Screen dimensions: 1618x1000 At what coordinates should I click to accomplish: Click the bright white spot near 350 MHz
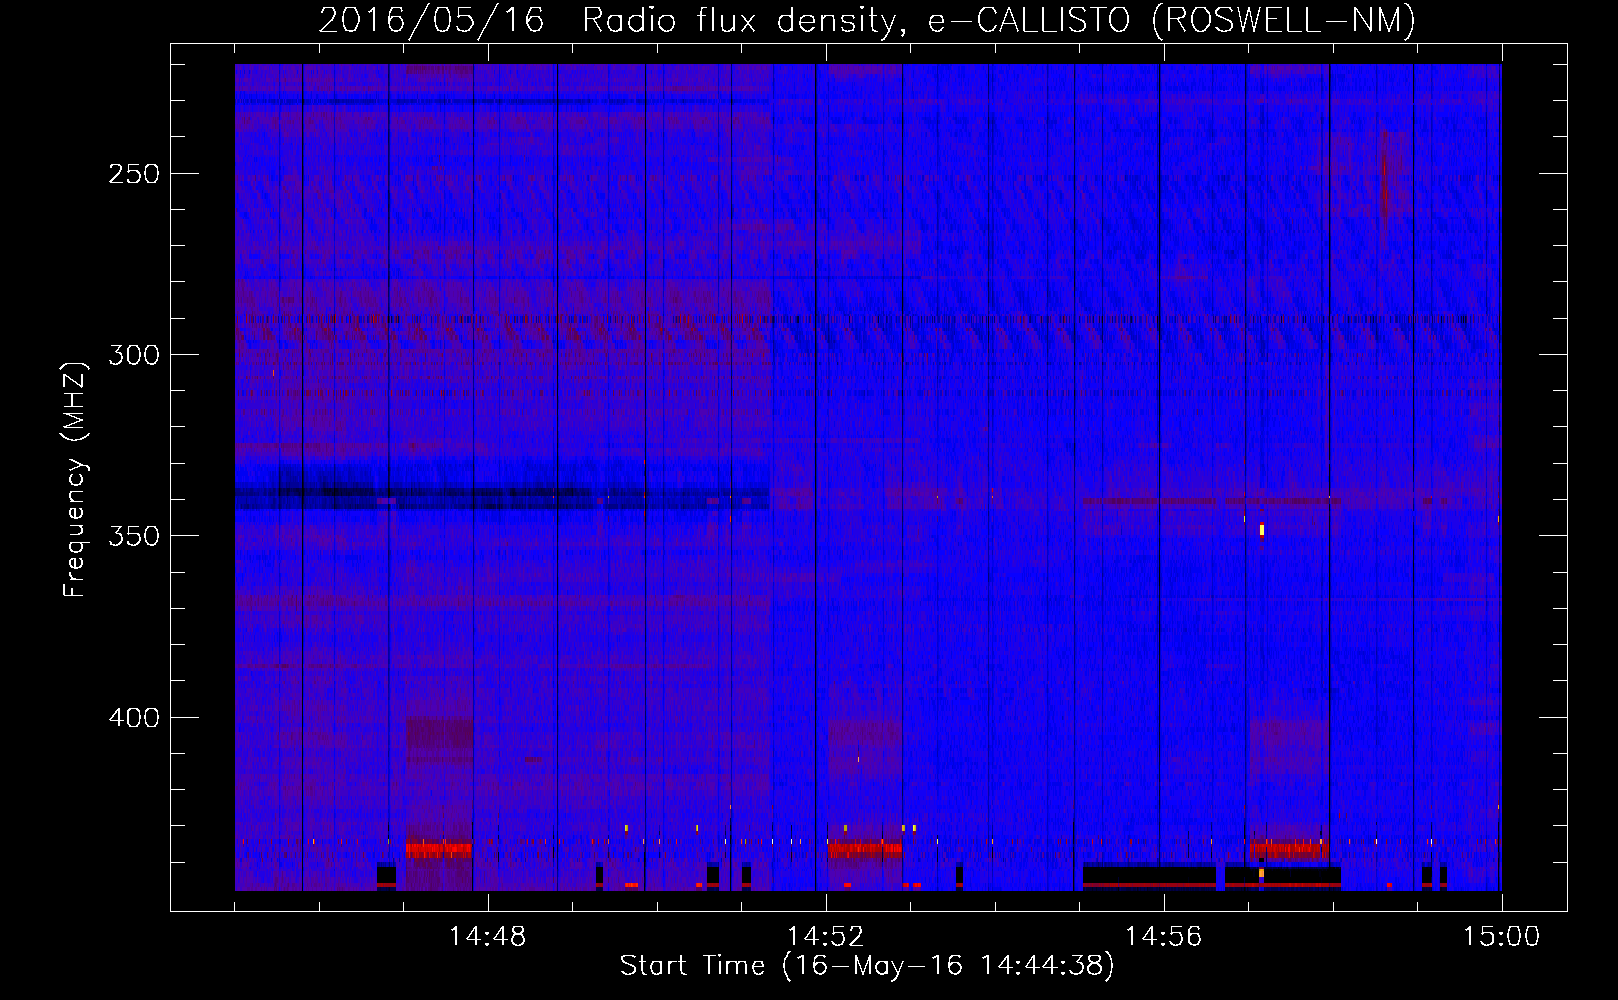click(1262, 529)
